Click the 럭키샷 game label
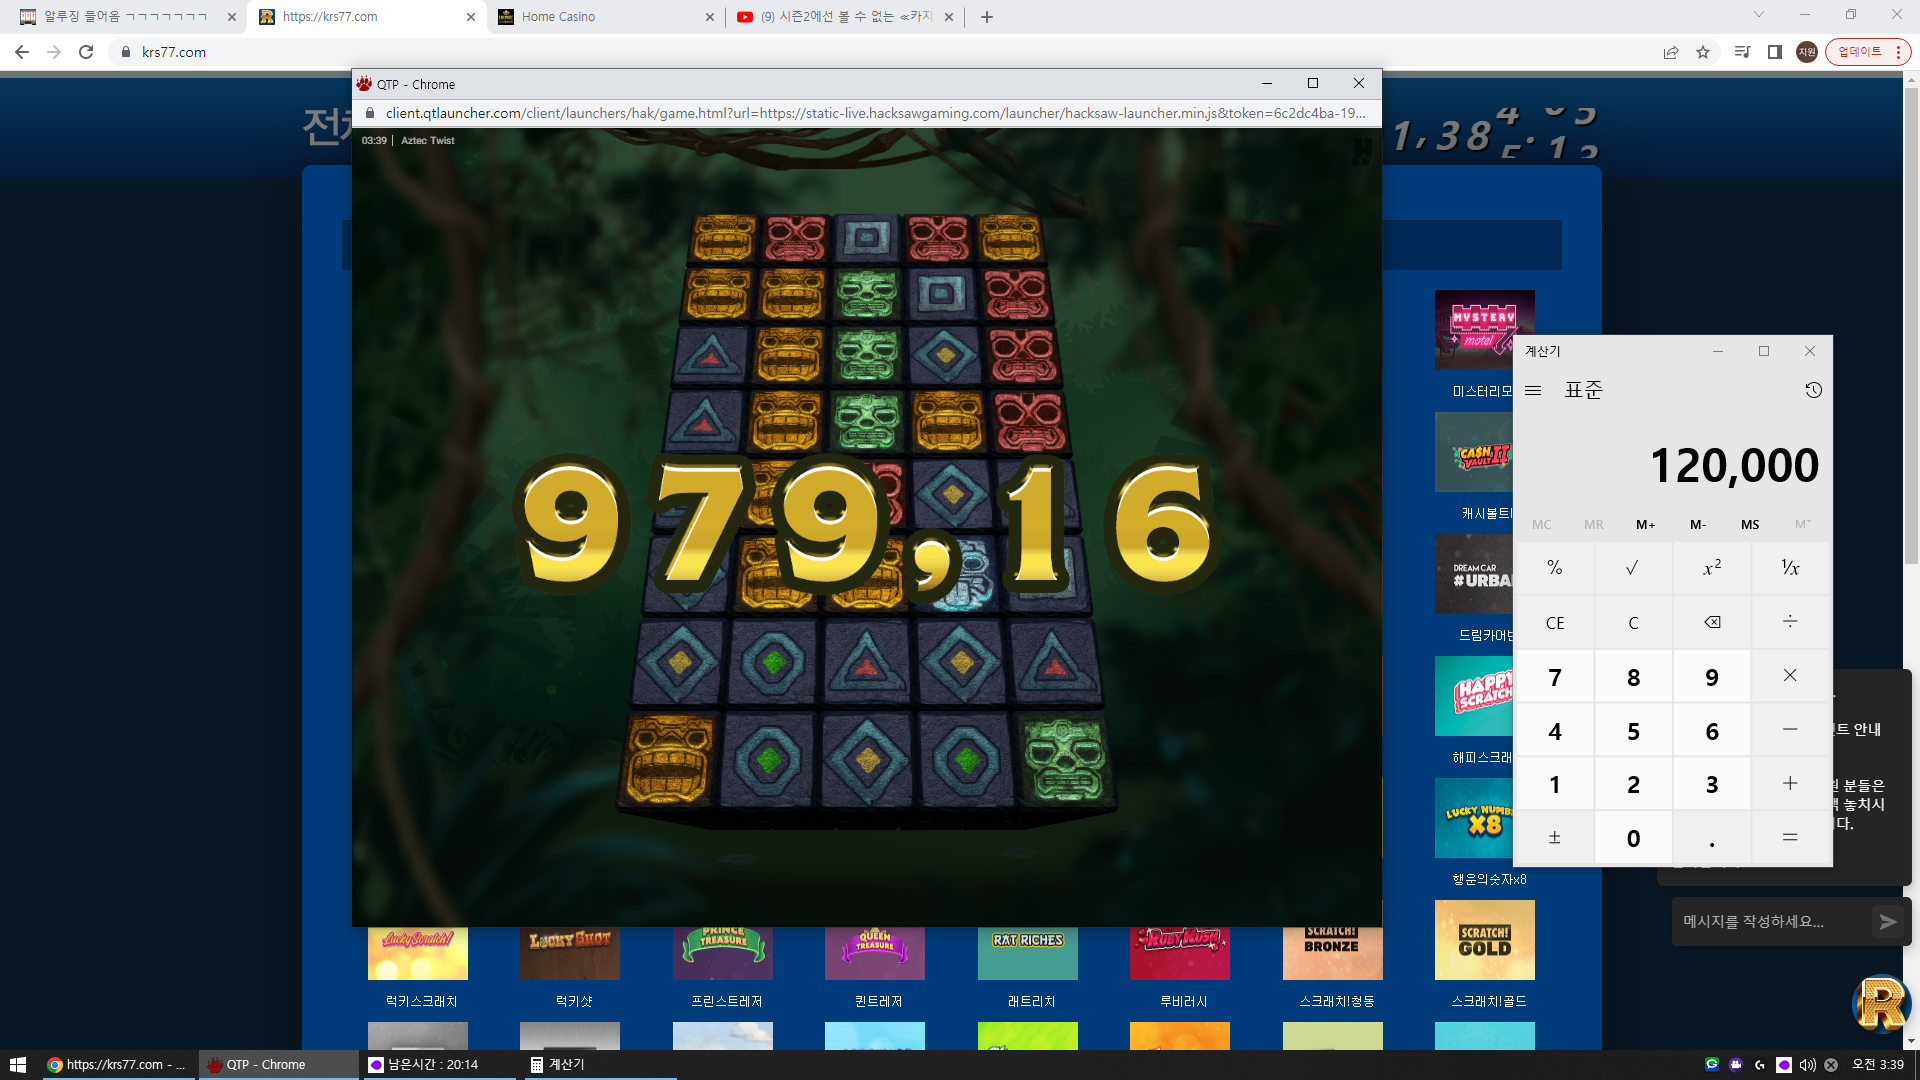 coord(574,1001)
